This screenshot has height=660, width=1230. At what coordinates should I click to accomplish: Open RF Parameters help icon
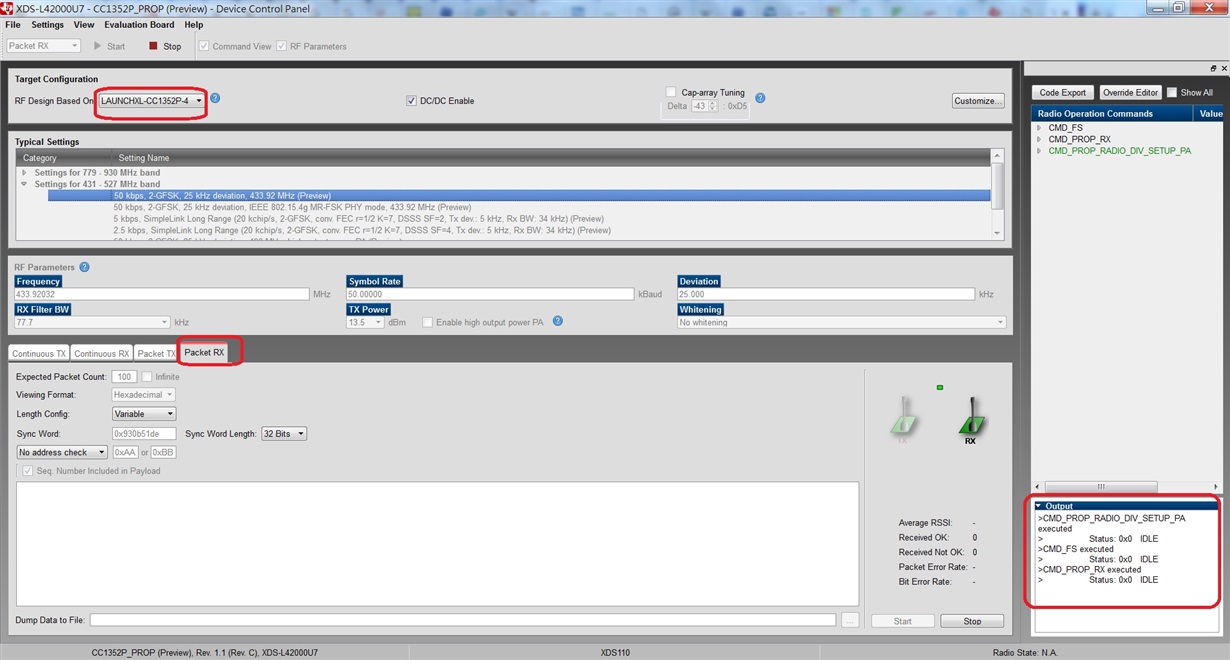pyautogui.click(x=84, y=267)
